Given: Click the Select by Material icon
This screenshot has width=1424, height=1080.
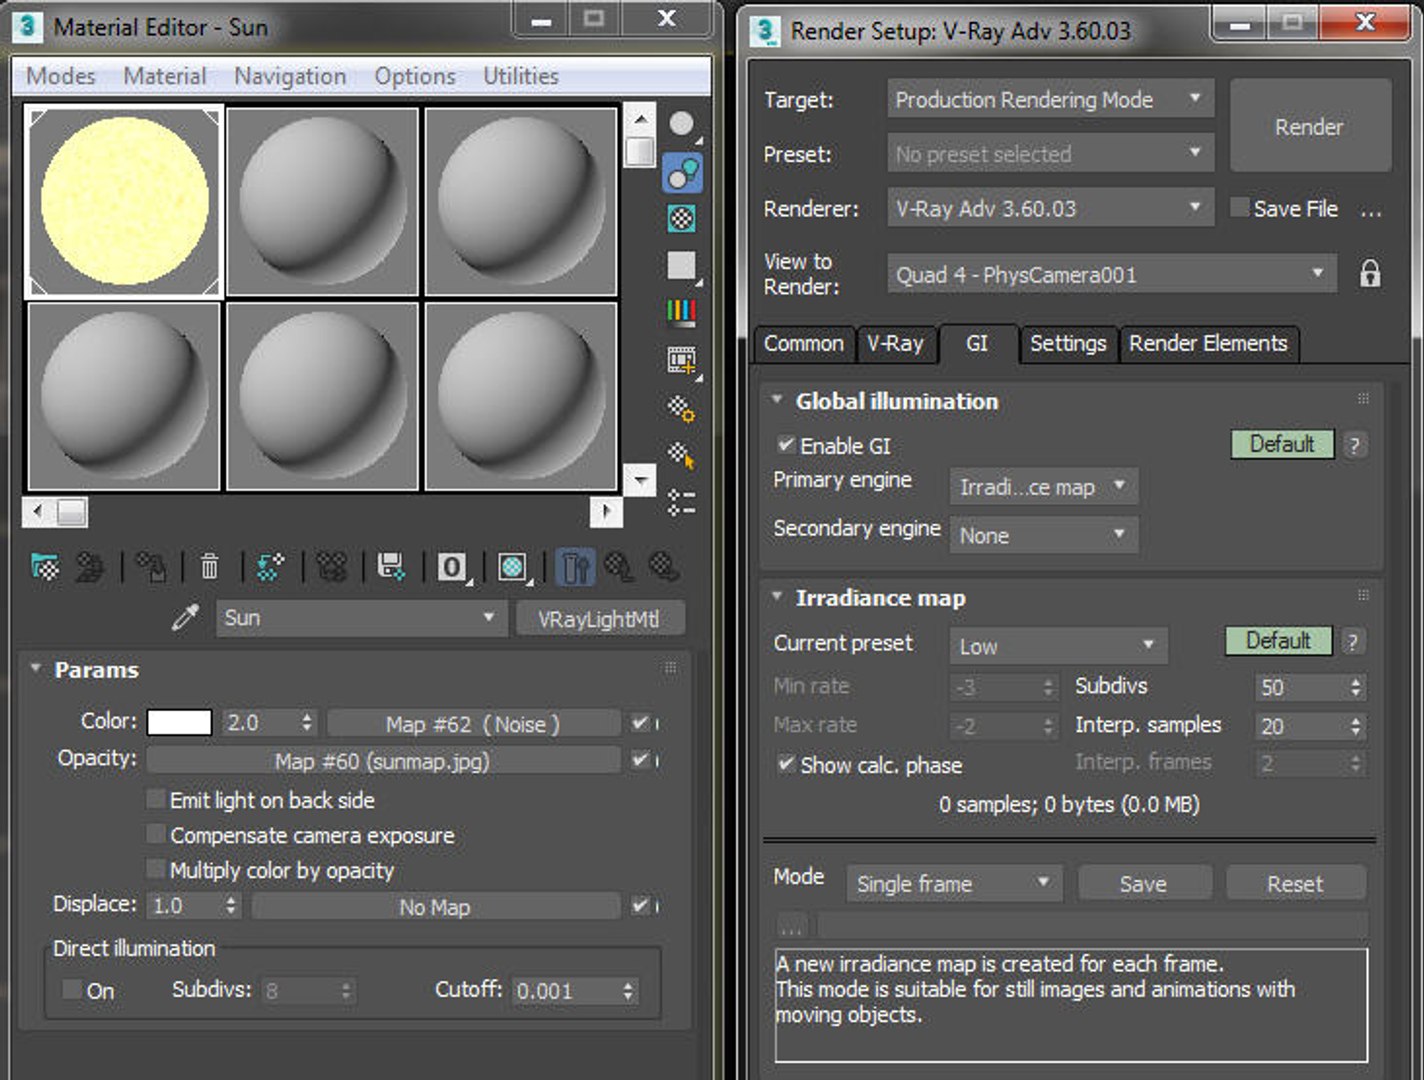Looking at the screenshot, I should [x=682, y=456].
